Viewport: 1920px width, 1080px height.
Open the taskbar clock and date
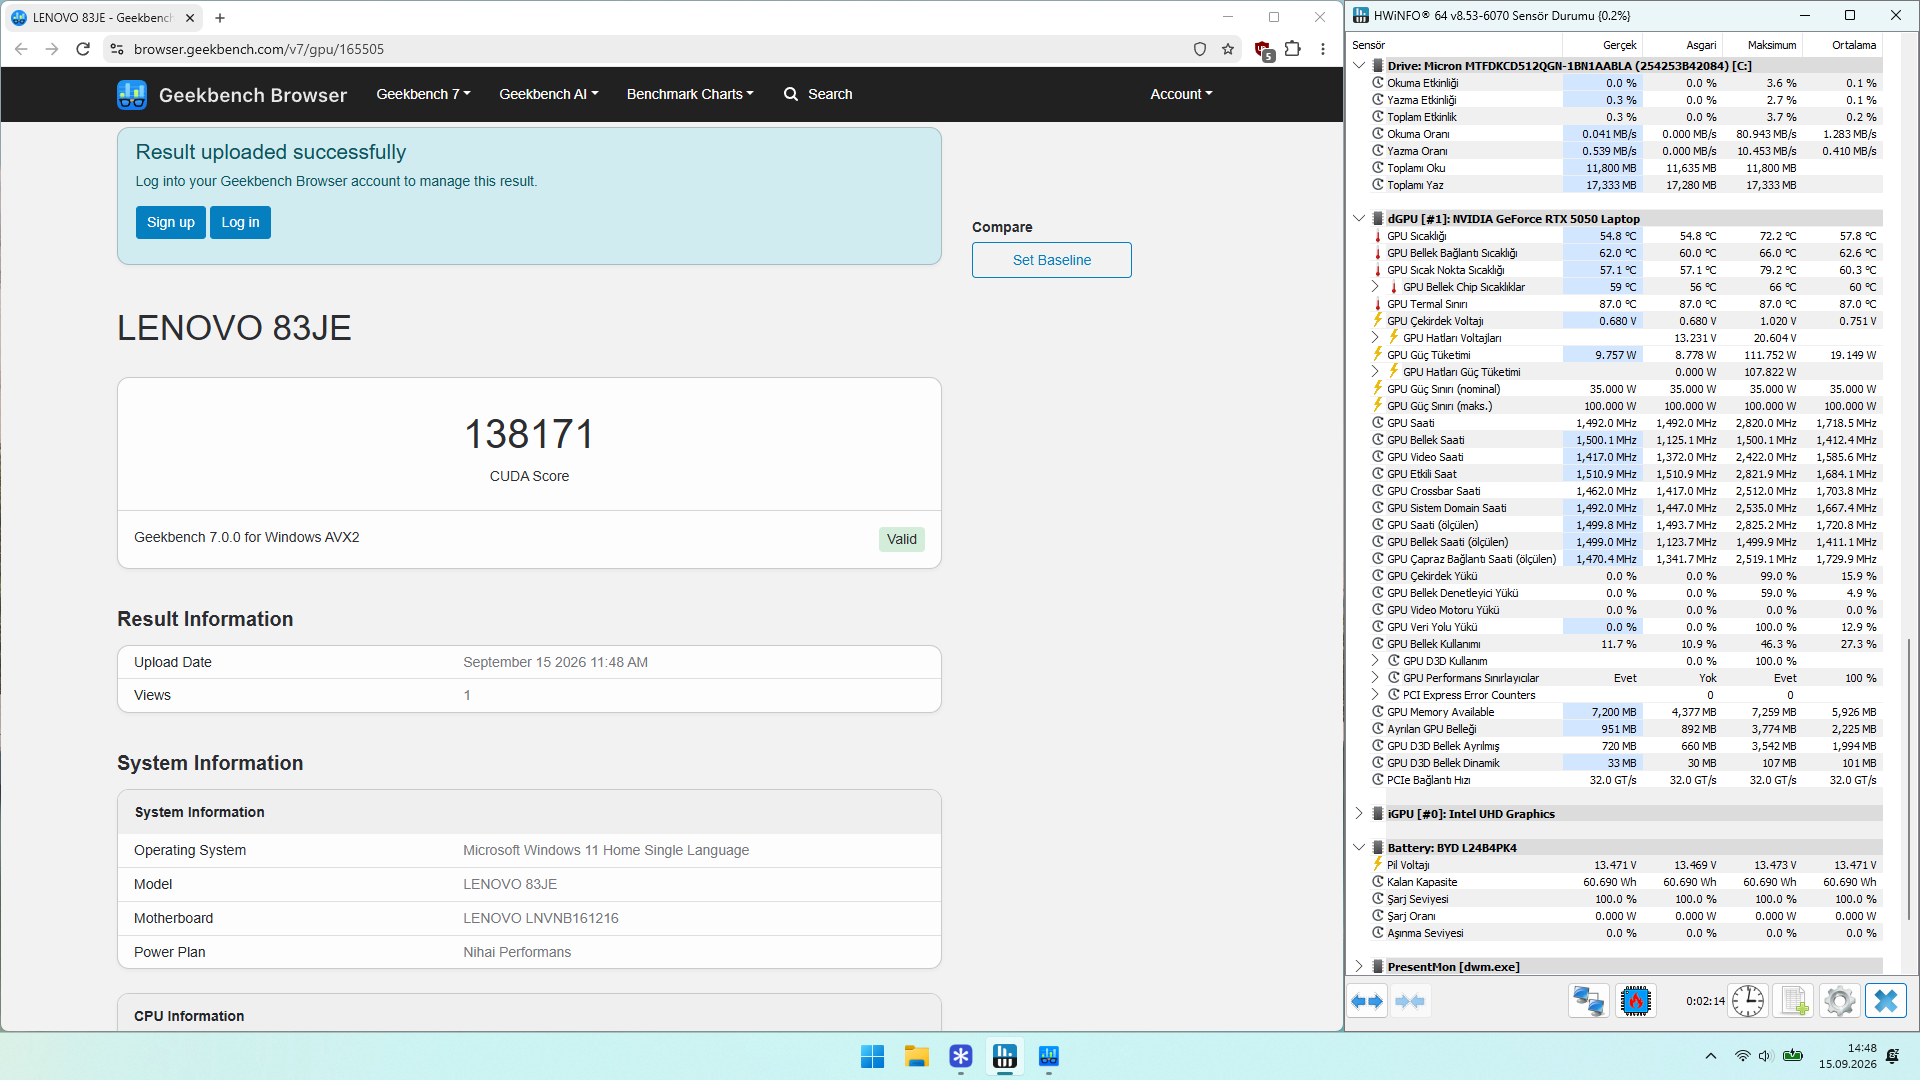point(1848,1056)
